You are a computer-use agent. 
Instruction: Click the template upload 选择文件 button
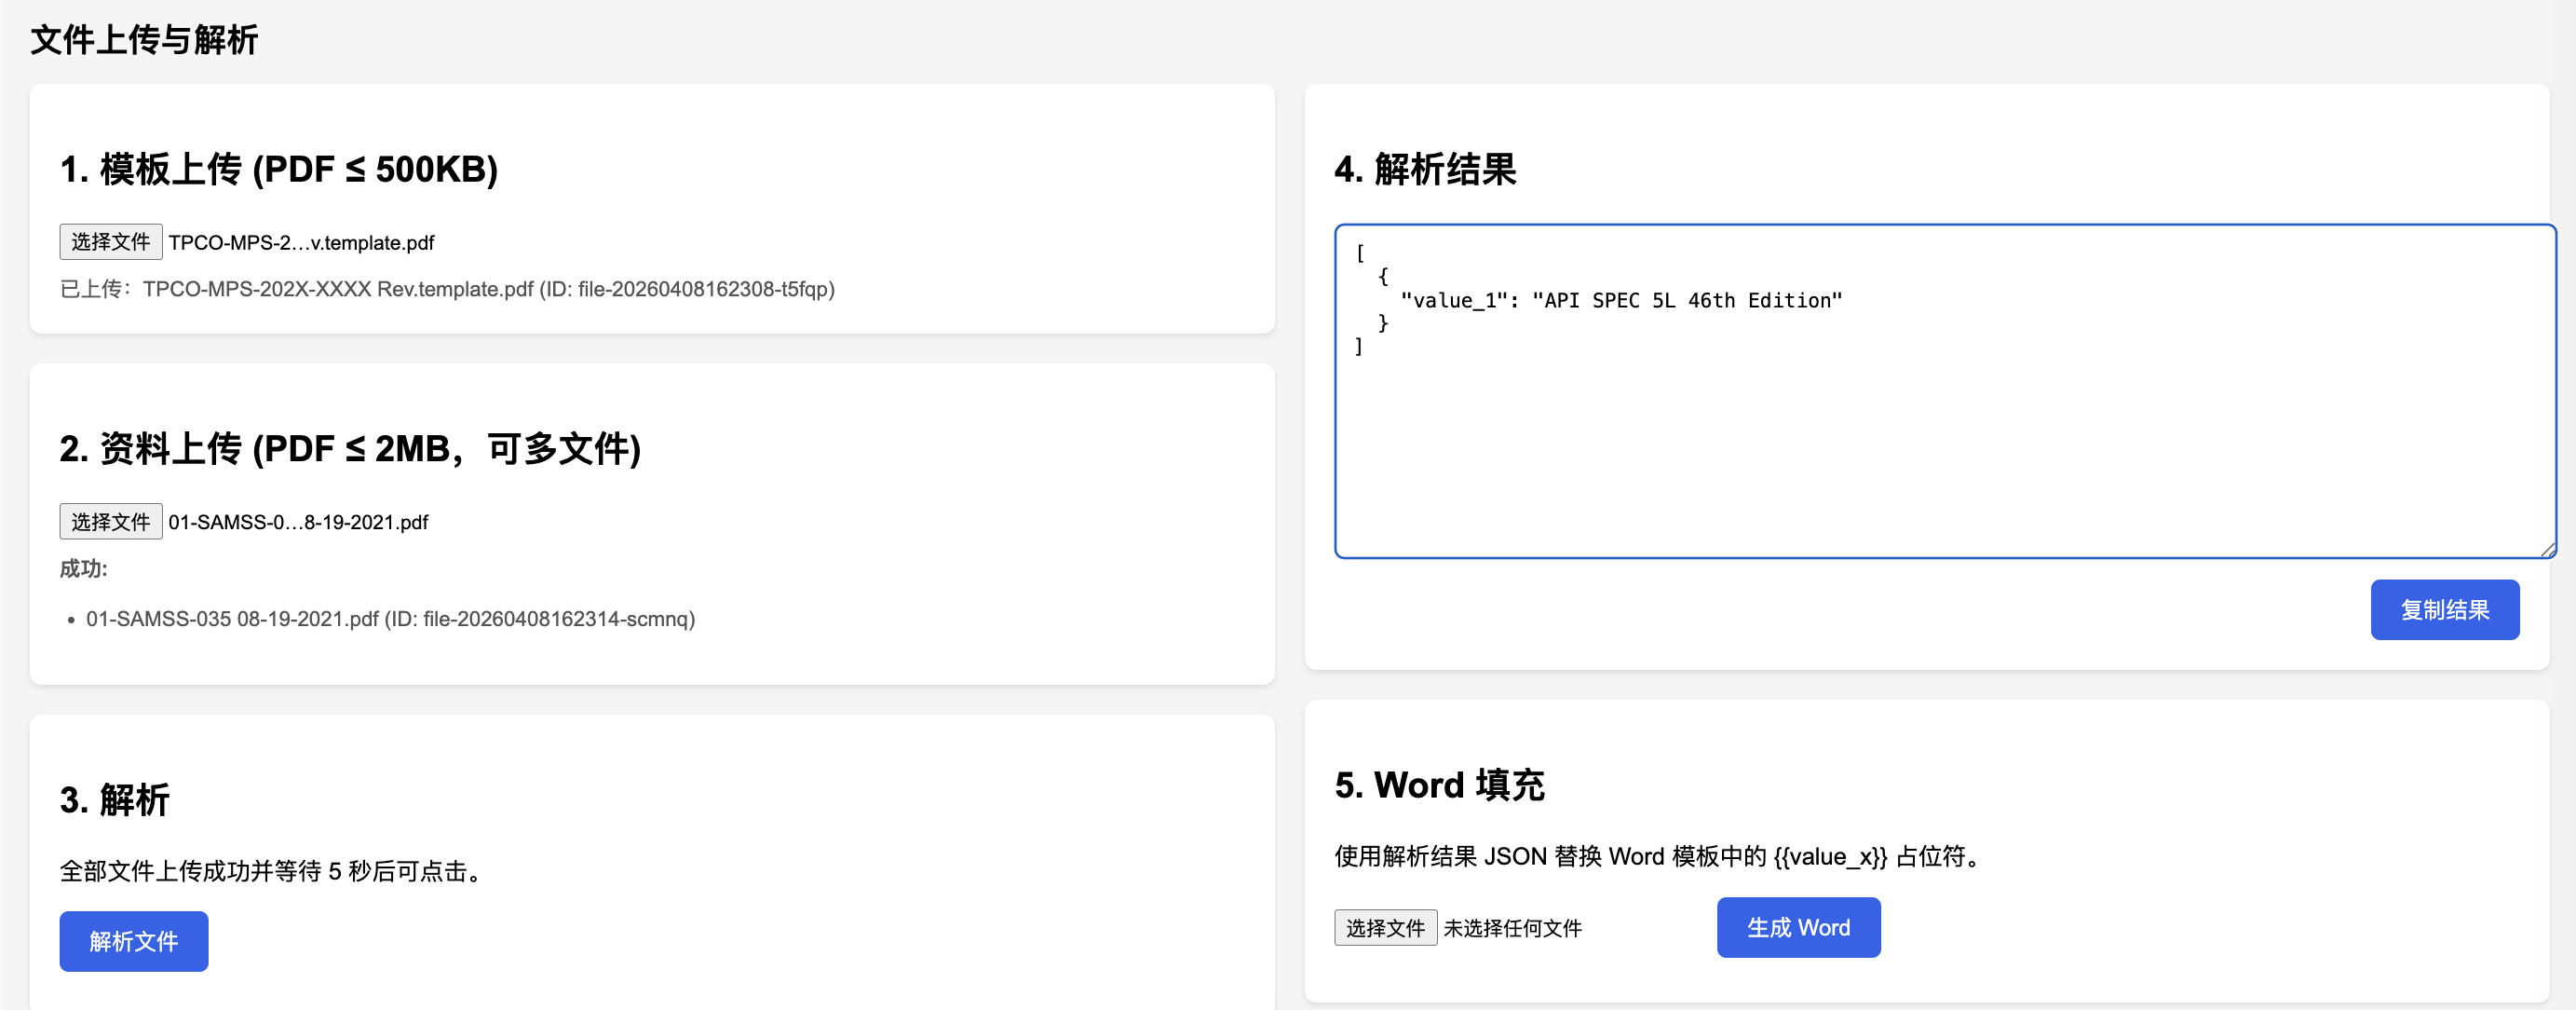pos(110,242)
